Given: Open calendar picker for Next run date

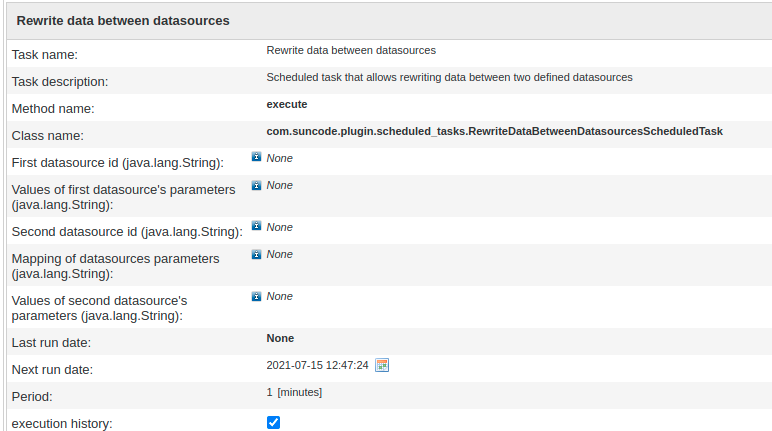Looking at the screenshot, I should [x=382, y=365].
